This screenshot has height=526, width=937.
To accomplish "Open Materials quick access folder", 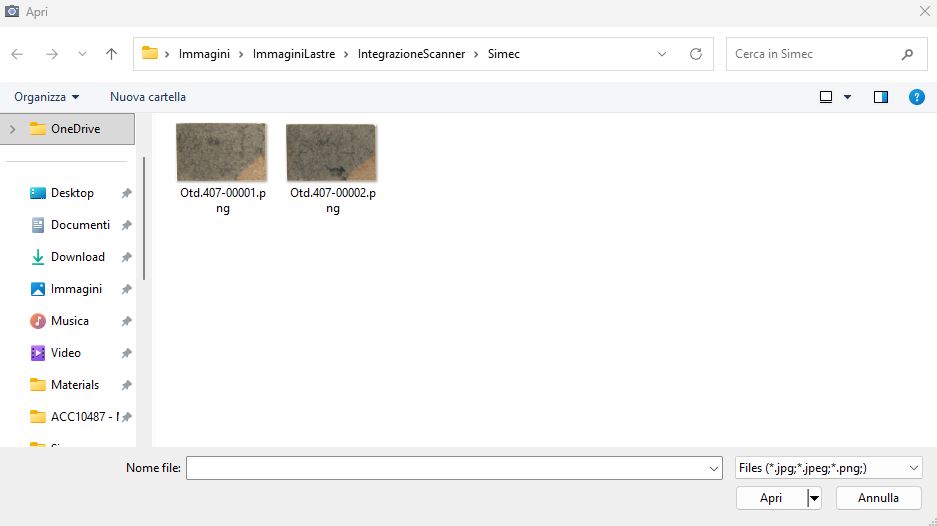I will pos(75,385).
